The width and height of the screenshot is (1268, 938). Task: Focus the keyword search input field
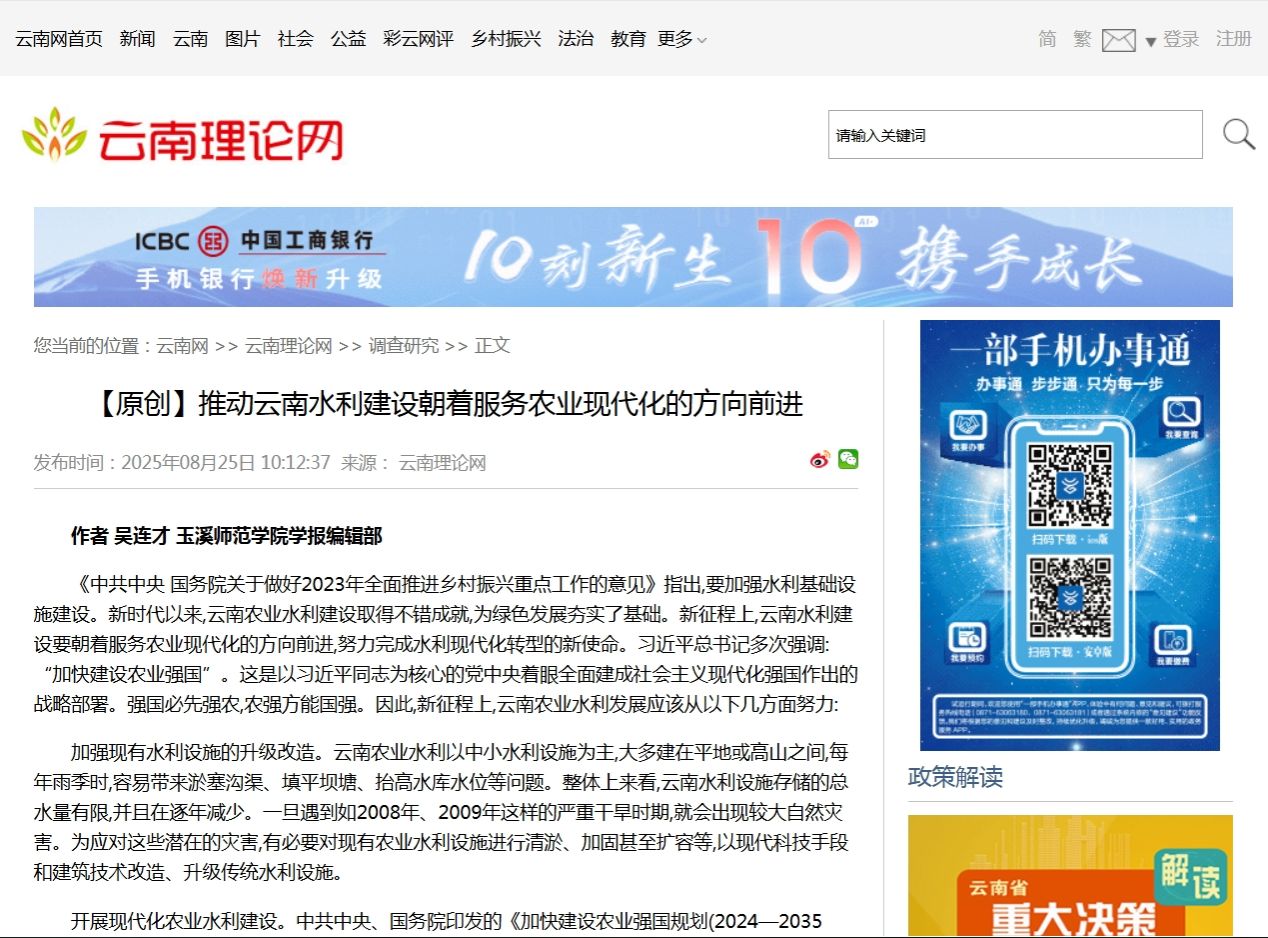coord(1014,135)
